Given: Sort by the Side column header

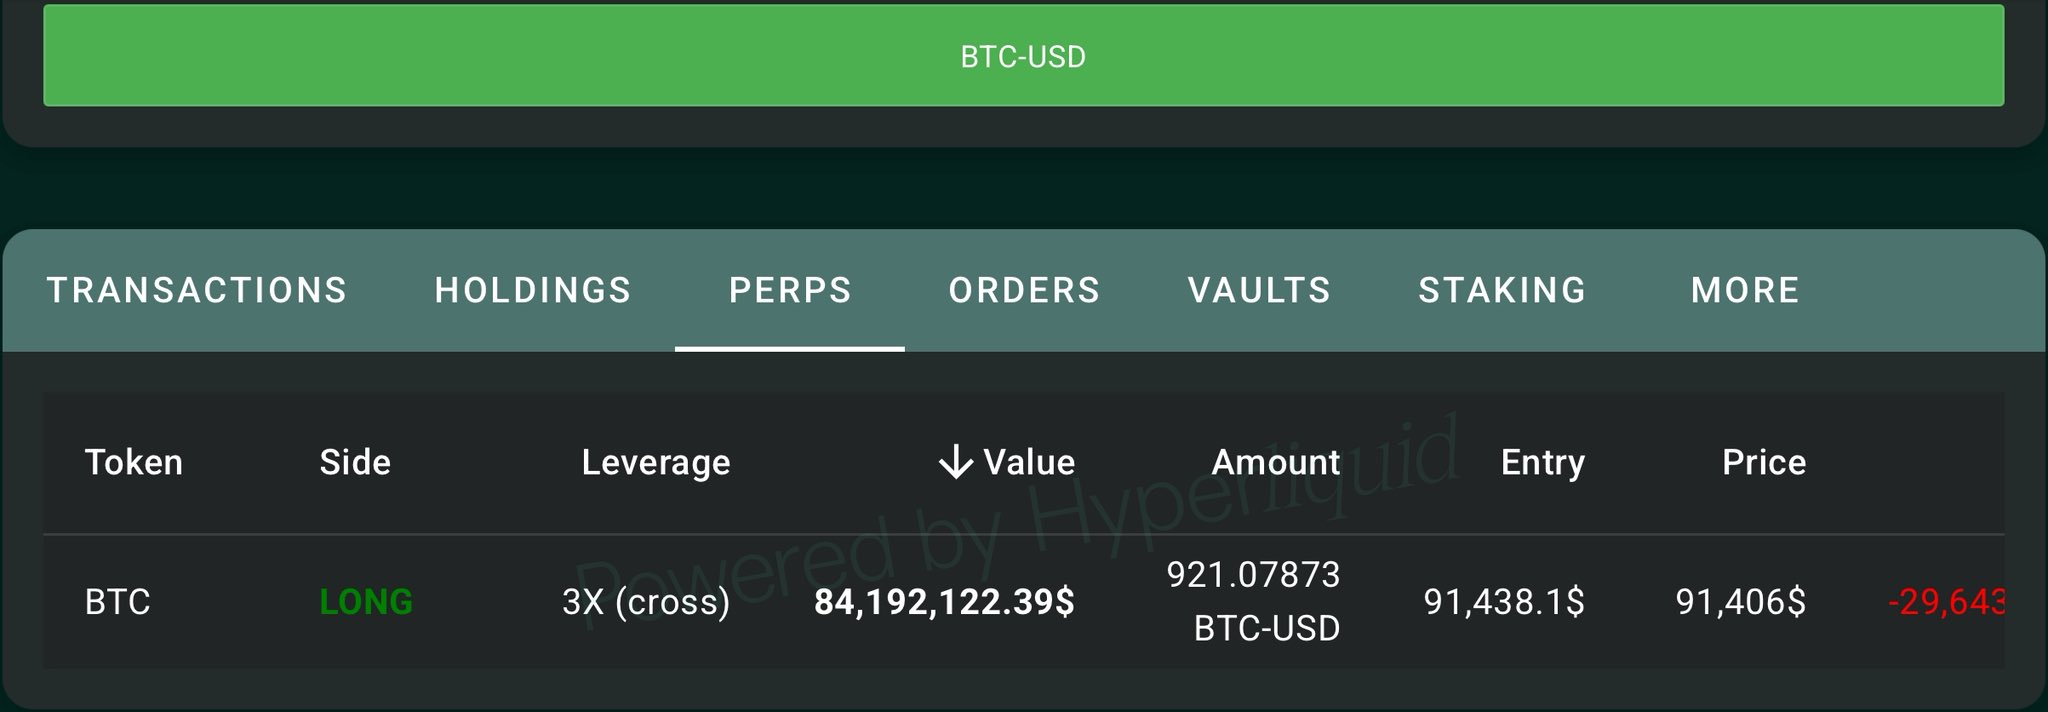Looking at the screenshot, I should [355, 462].
